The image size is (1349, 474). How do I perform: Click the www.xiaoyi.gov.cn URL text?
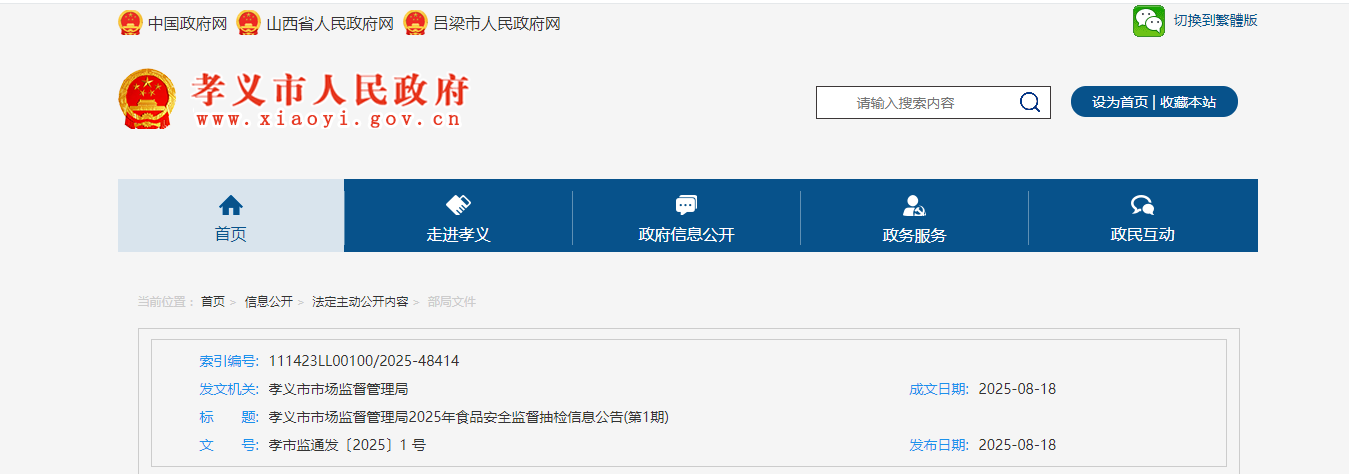328,119
